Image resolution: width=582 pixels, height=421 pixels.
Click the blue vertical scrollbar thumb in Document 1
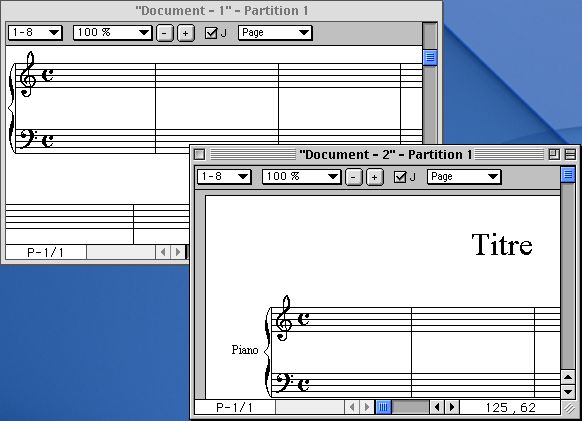pos(430,58)
